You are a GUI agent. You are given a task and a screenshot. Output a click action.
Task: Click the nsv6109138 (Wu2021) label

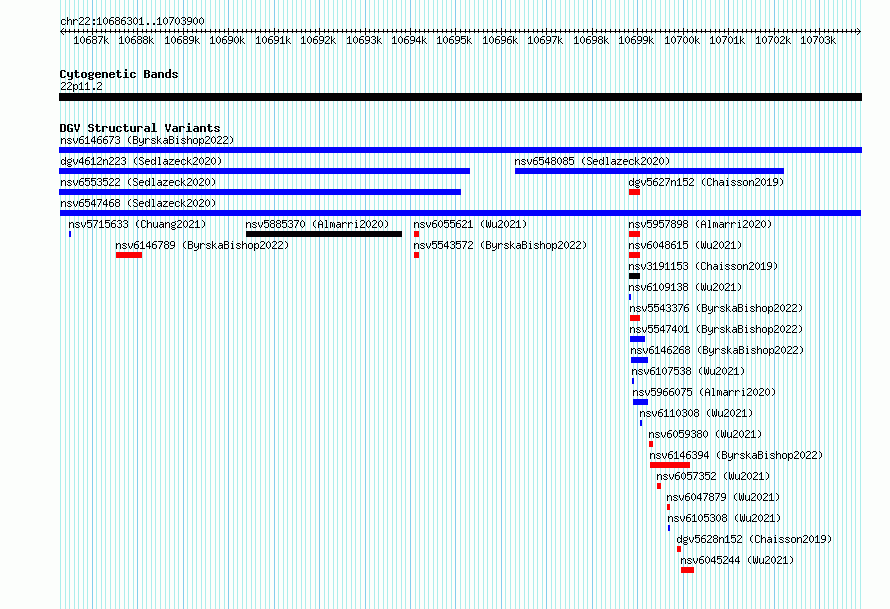(685, 287)
